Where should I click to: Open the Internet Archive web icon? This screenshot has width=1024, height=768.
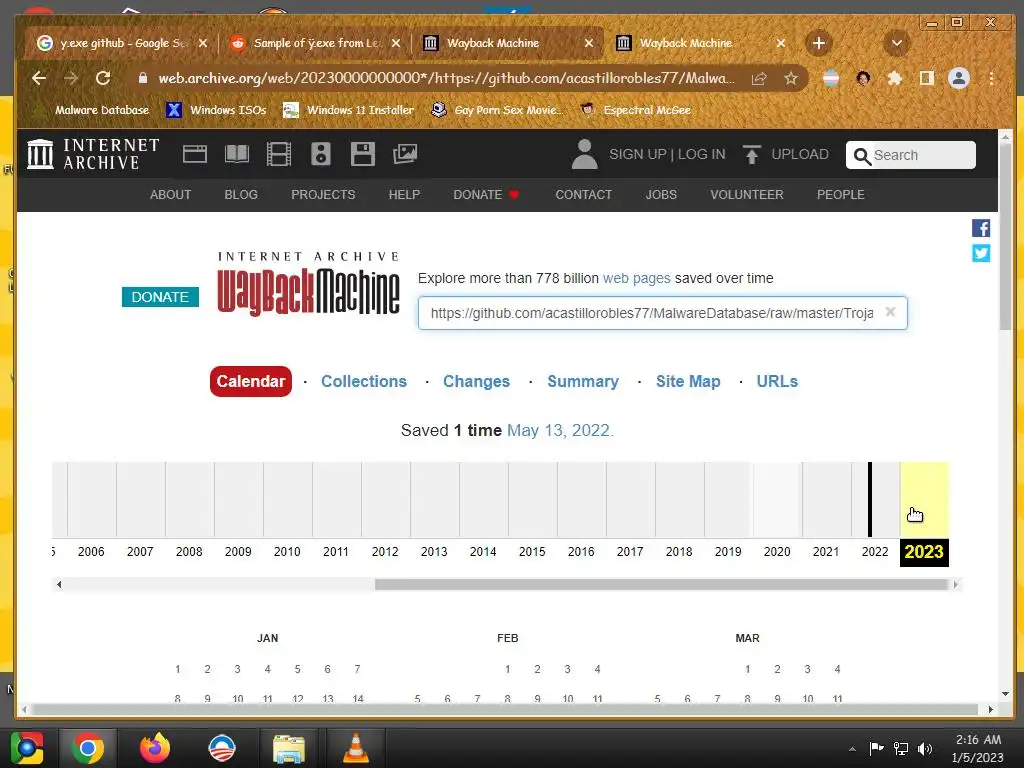coord(195,154)
